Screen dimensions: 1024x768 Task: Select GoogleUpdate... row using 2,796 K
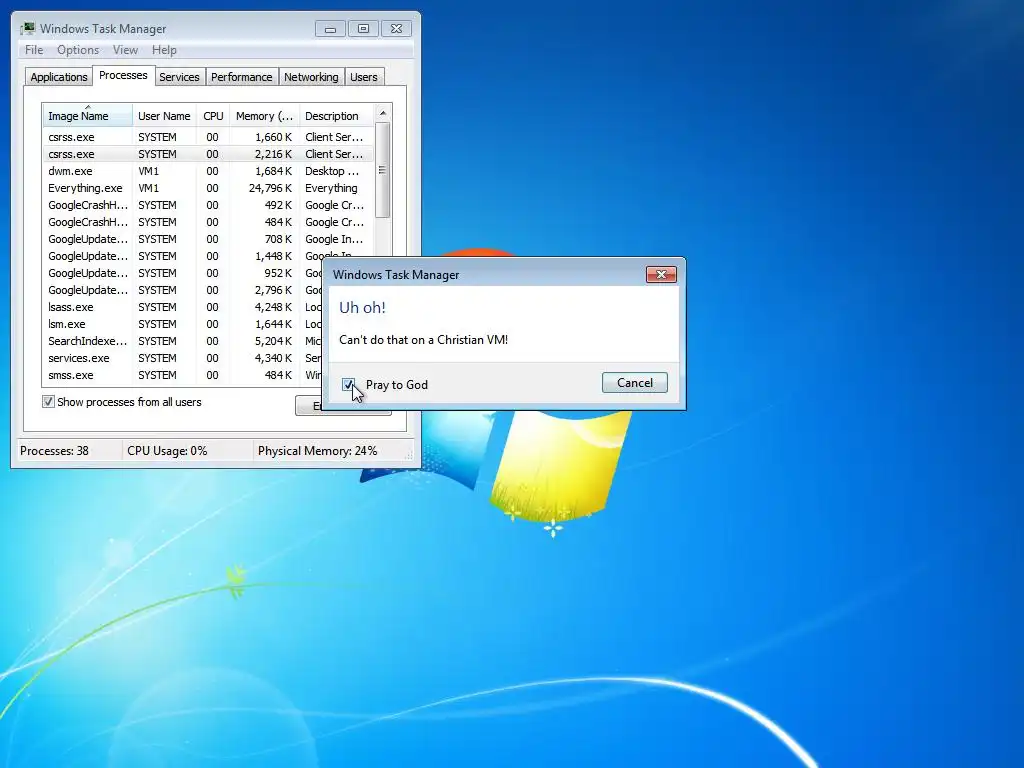[183, 290]
